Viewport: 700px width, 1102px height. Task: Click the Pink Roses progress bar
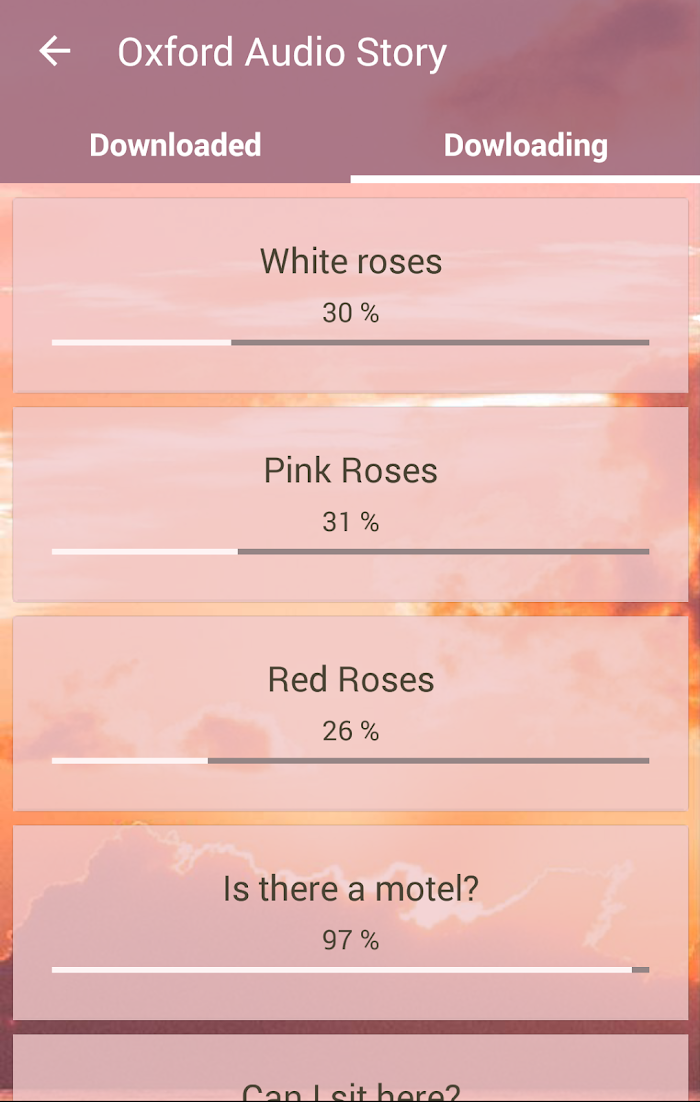[x=350, y=552]
